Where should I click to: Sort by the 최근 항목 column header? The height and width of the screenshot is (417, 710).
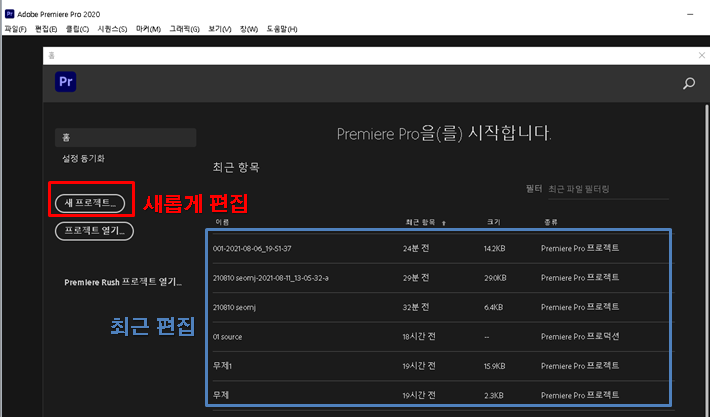[x=420, y=222]
